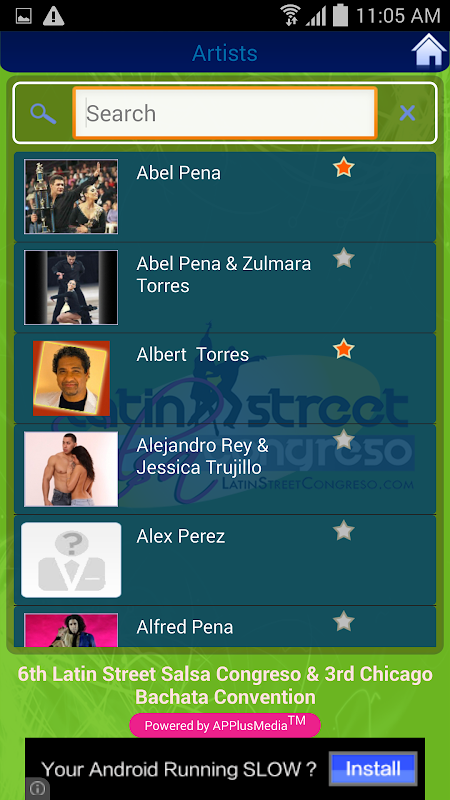The height and width of the screenshot is (800, 450).
Task: Click Powered by APPlusMedia badge
Action: [225, 725]
